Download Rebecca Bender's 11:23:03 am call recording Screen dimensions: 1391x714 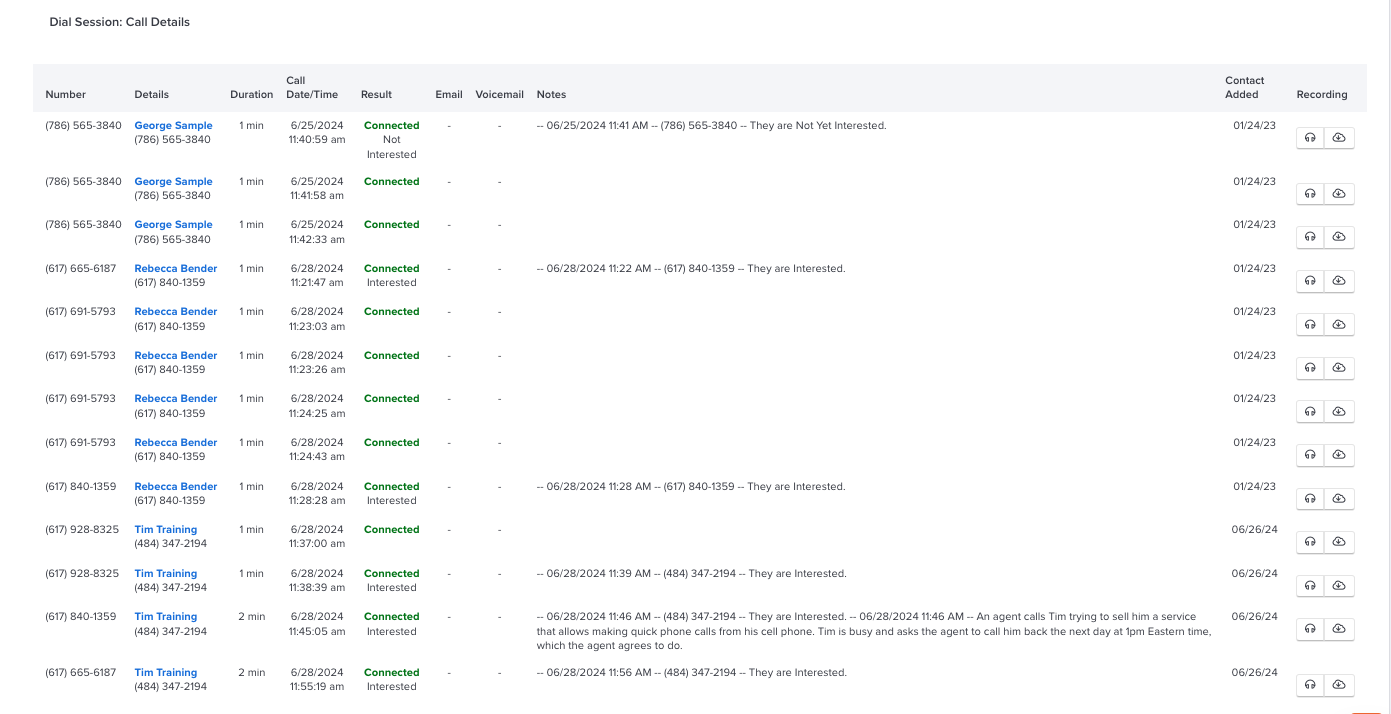1339,325
